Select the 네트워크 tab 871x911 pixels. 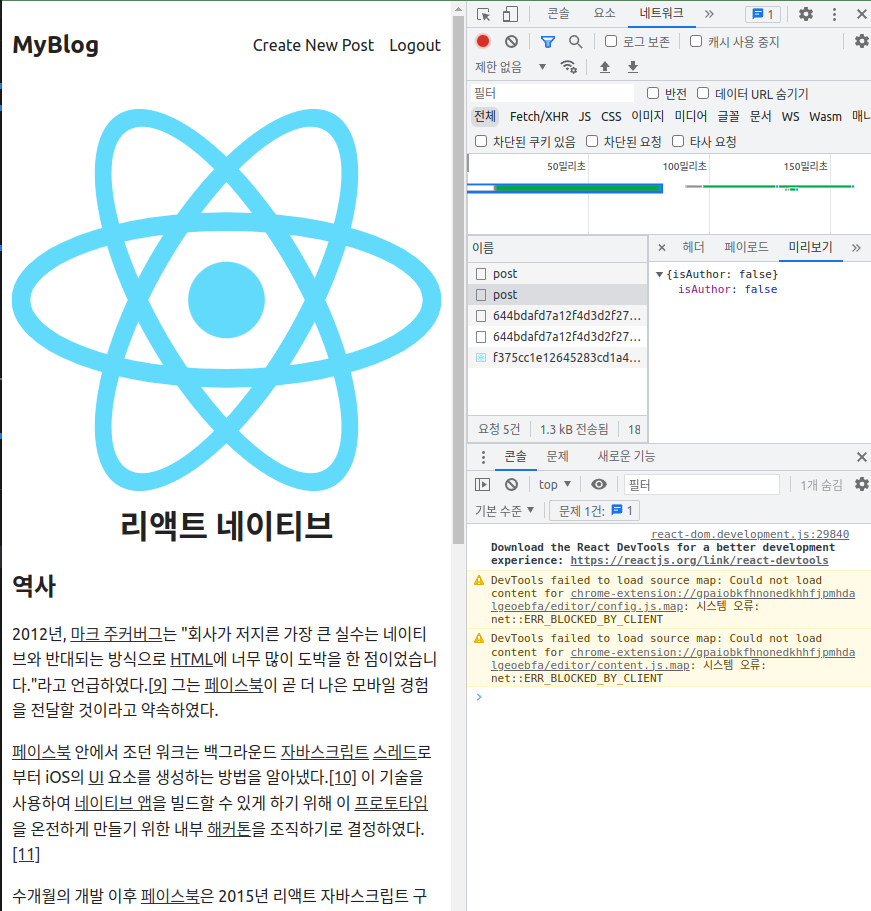click(x=661, y=13)
